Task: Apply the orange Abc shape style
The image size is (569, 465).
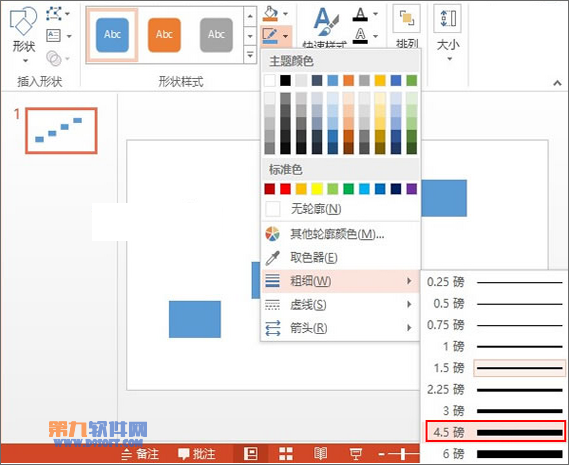Action: coord(164,35)
